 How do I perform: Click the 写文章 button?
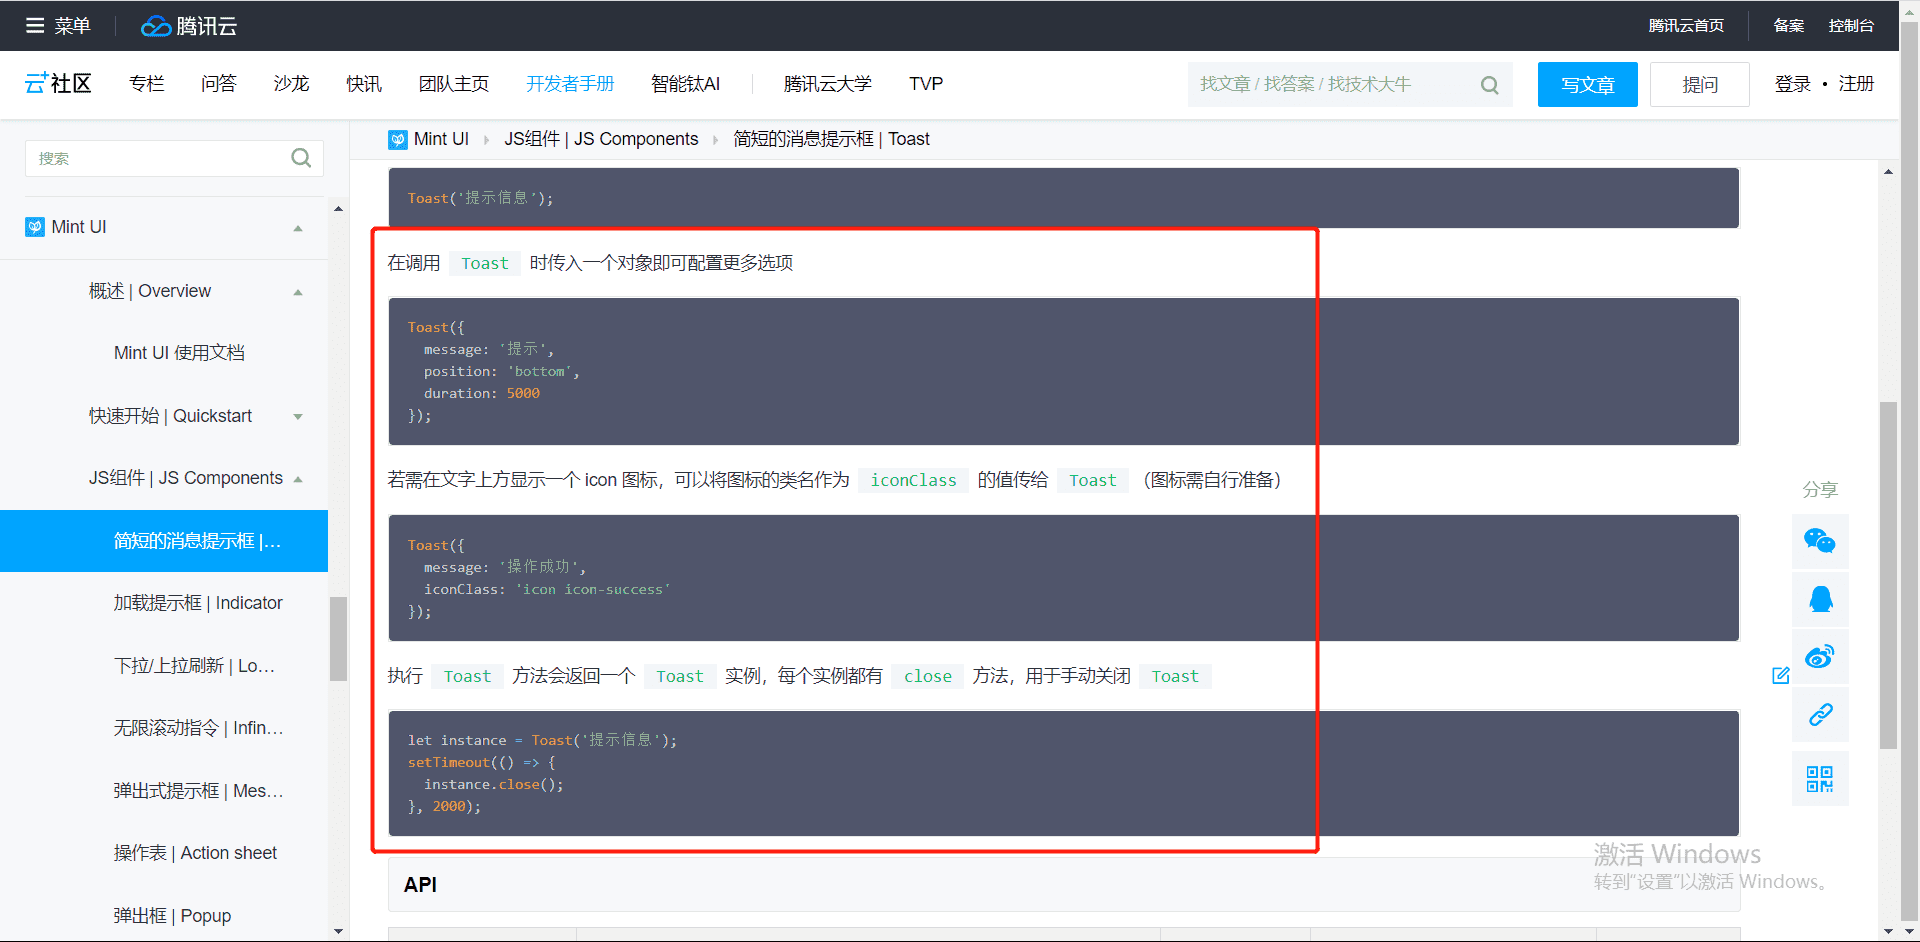tap(1587, 85)
